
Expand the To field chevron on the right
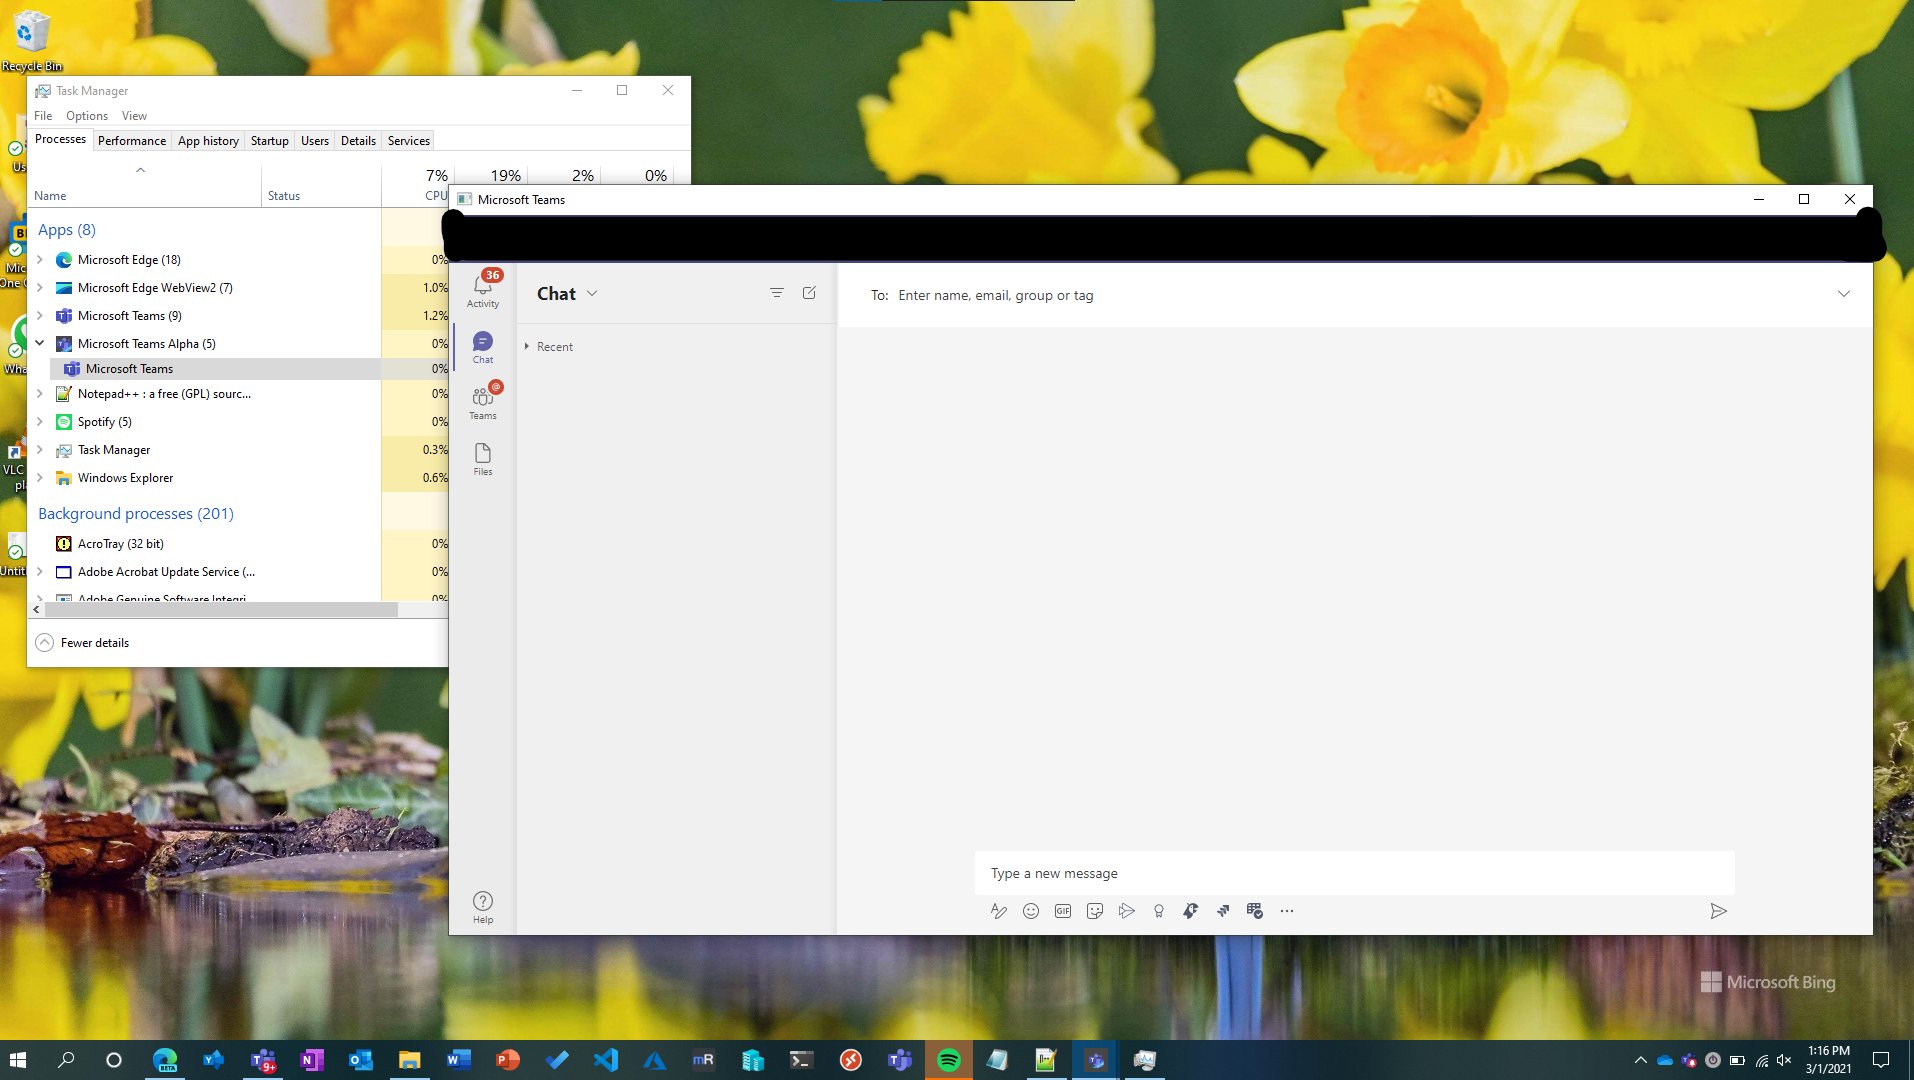(x=1844, y=294)
